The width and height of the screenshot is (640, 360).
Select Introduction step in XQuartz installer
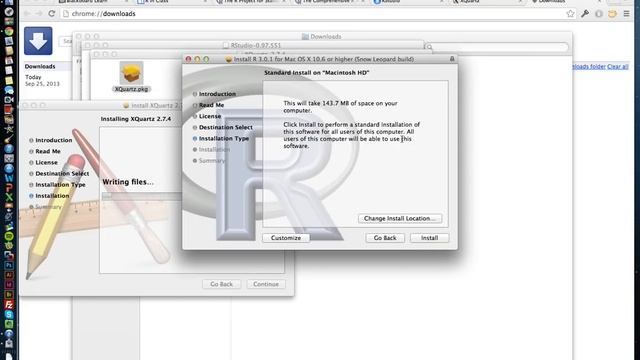(53, 140)
